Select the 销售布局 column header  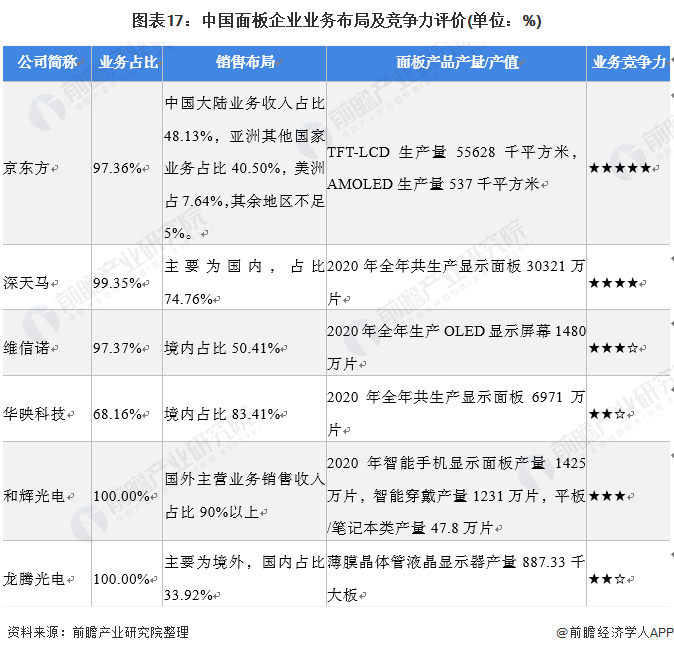click(x=245, y=63)
